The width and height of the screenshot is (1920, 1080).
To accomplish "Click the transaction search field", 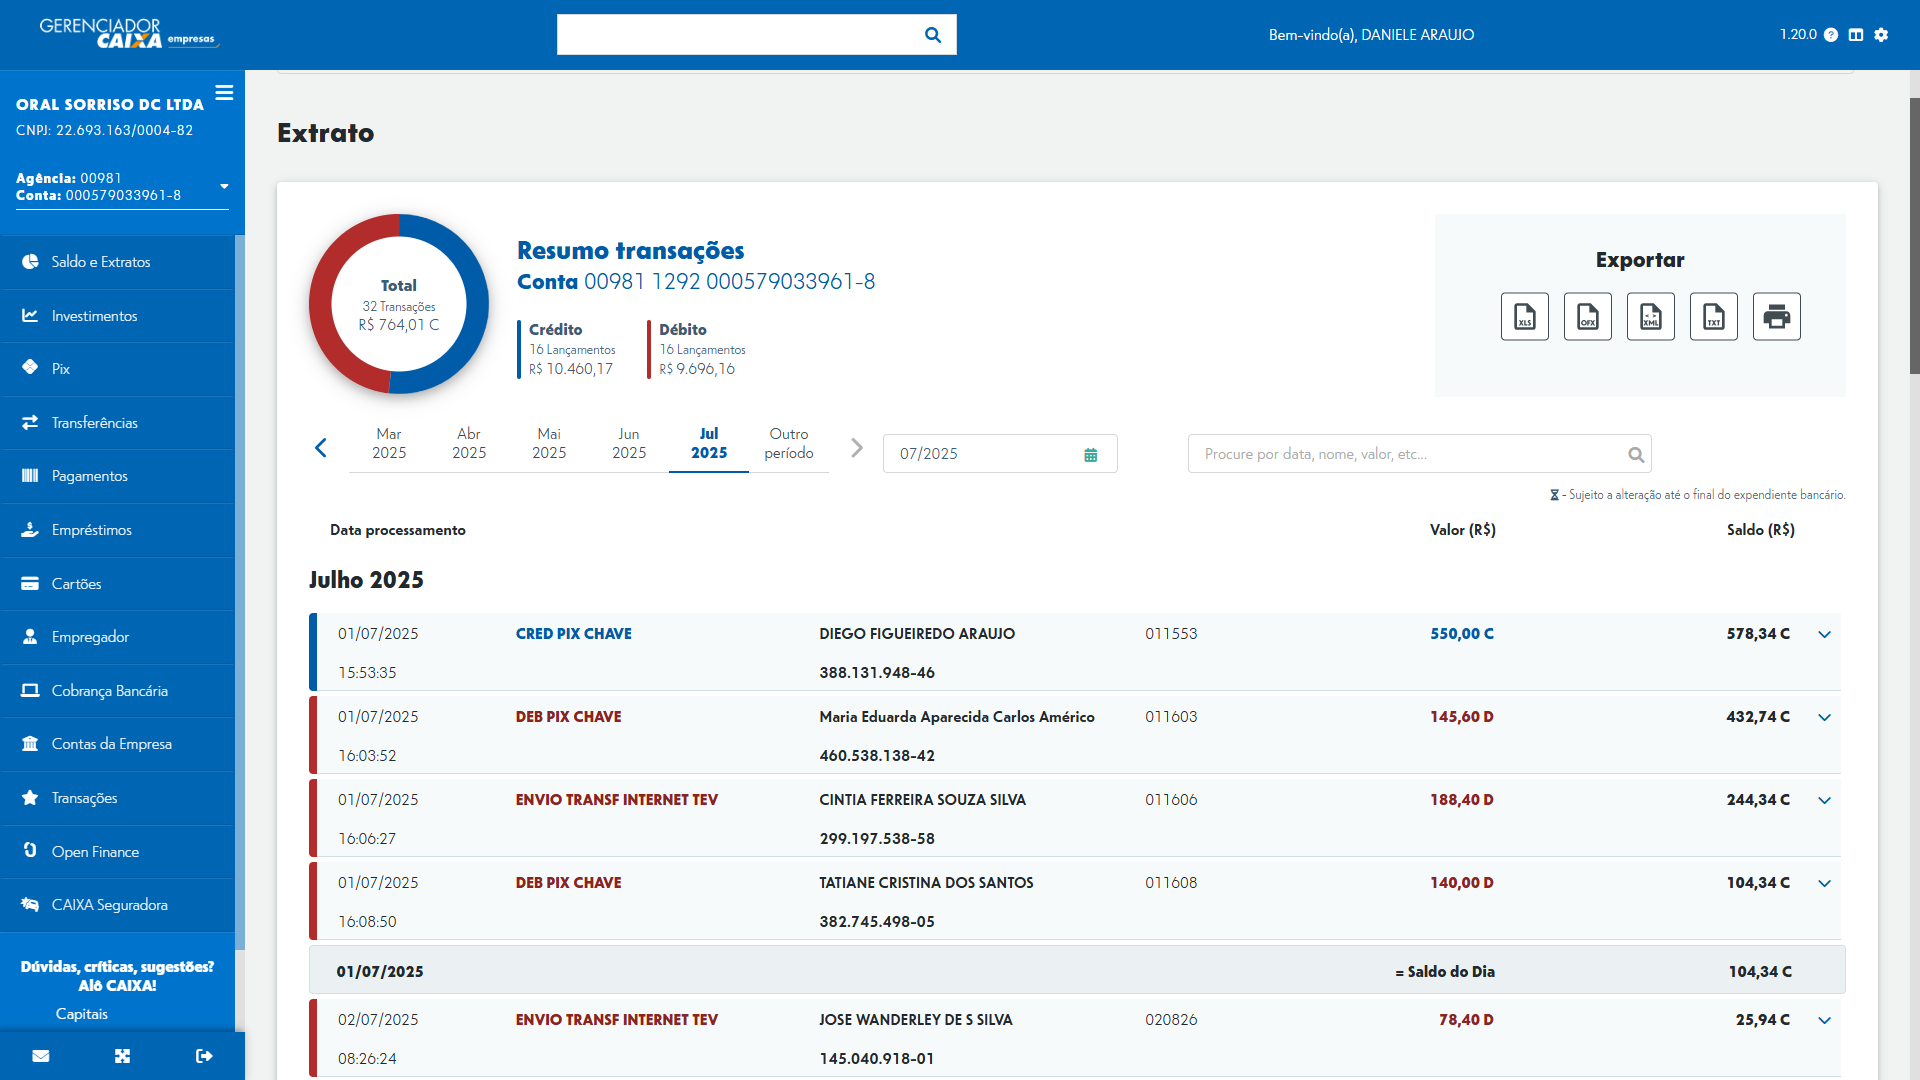I will tap(1410, 454).
